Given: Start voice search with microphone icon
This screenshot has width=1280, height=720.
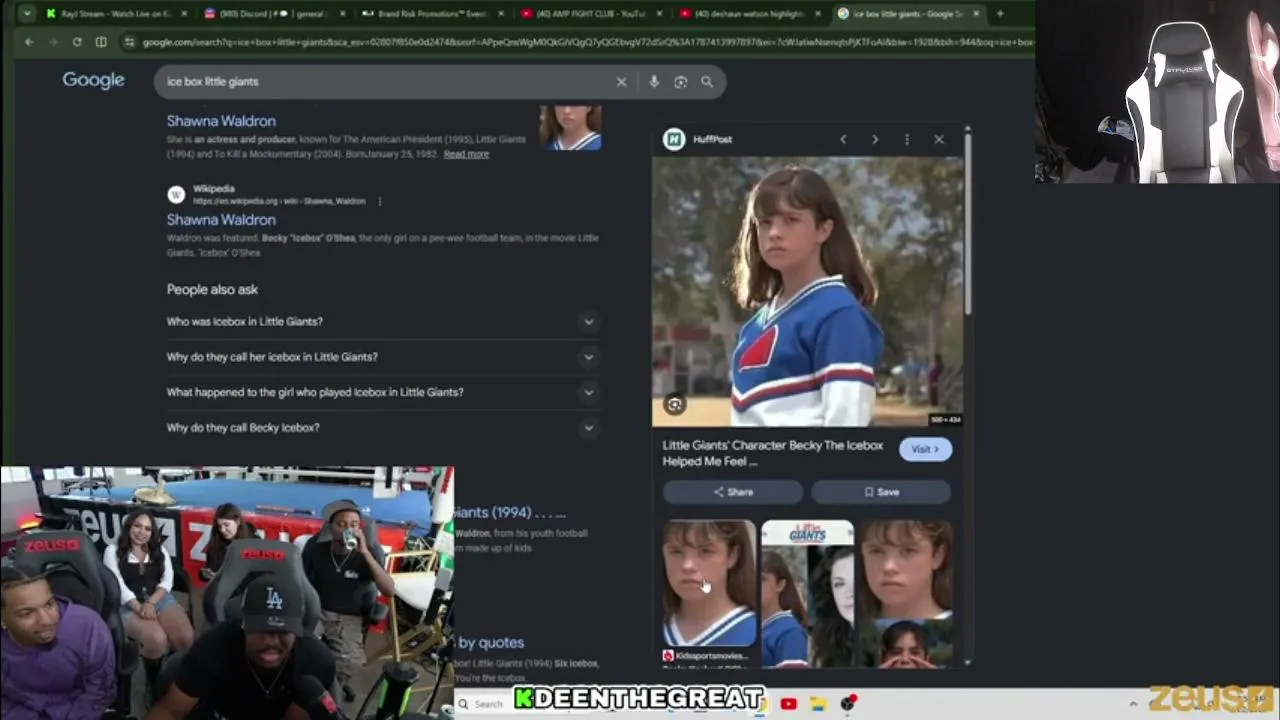Looking at the screenshot, I should [x=654, y=82].
